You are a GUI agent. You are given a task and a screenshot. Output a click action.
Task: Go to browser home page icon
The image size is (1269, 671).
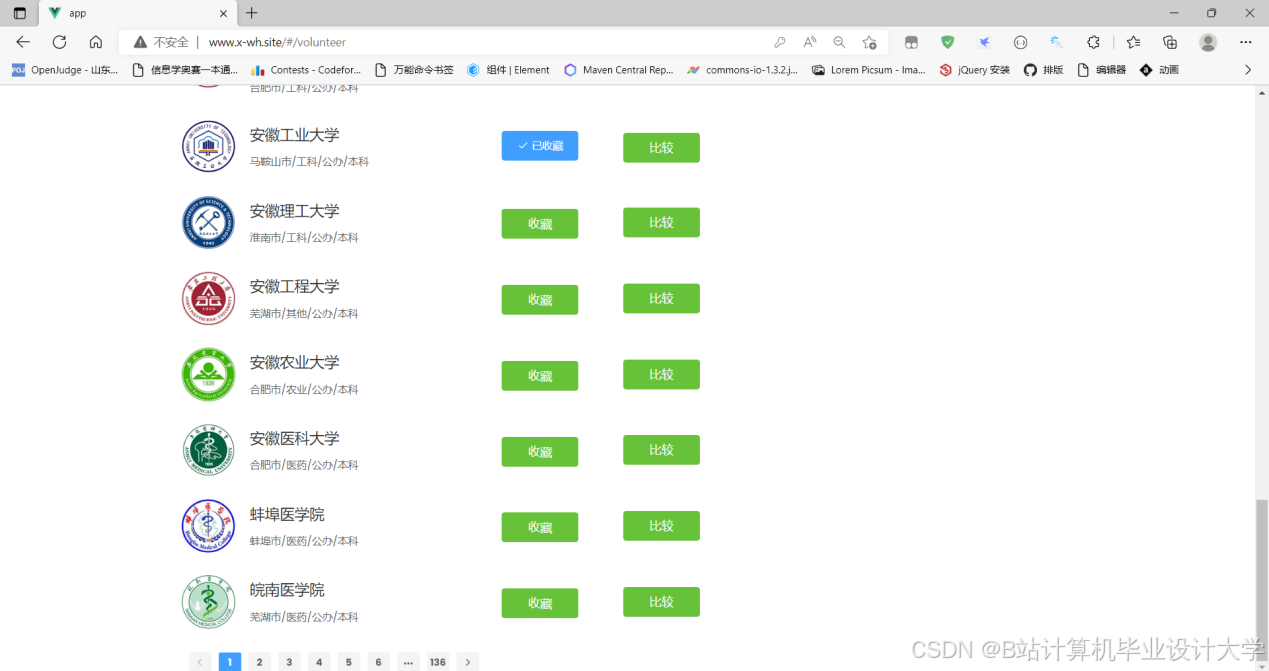96,42
